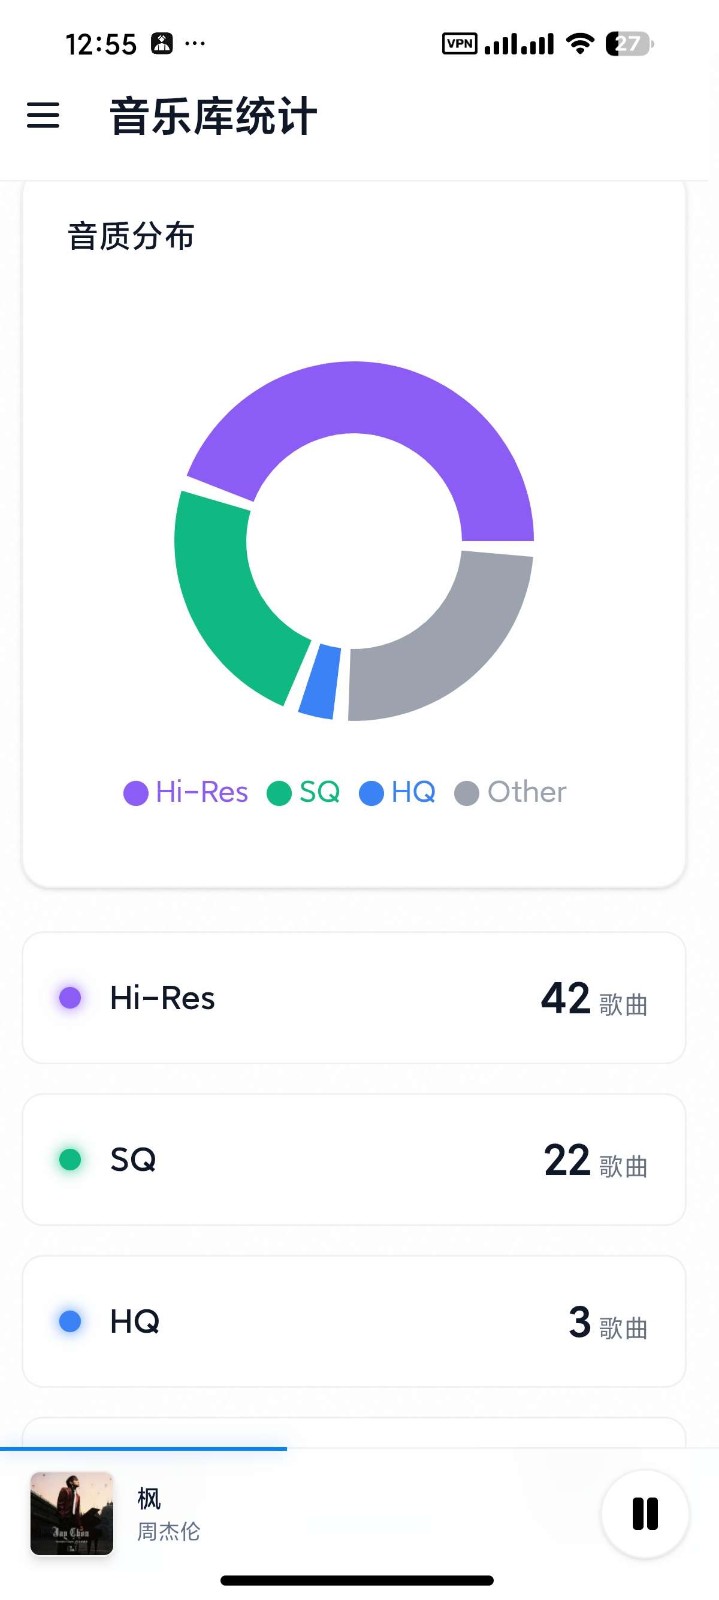Screen dimensions: 719x1600
Task: Open the hamburger navigation menu
Action: (43, 116)
